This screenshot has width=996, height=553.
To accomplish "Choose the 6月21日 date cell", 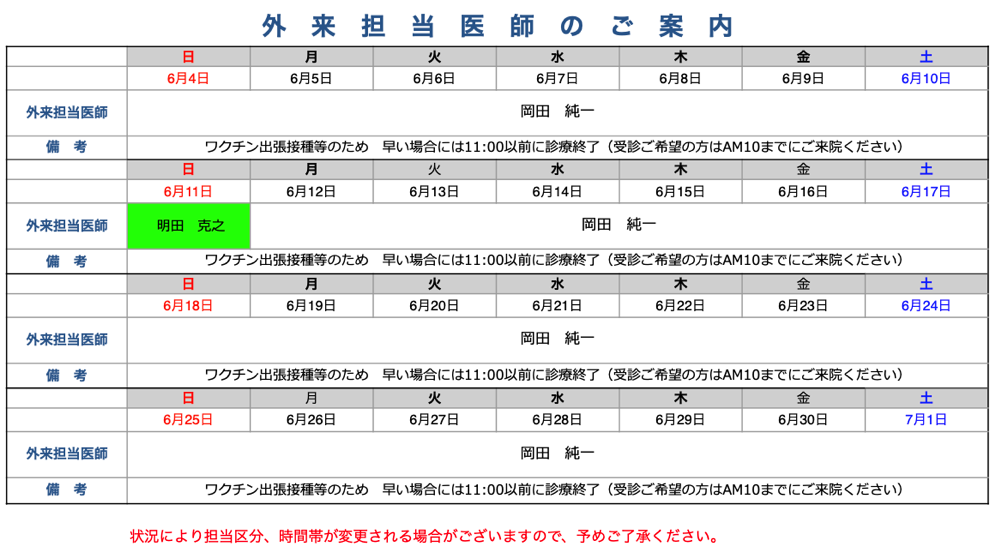I will [x=557, y=306].
